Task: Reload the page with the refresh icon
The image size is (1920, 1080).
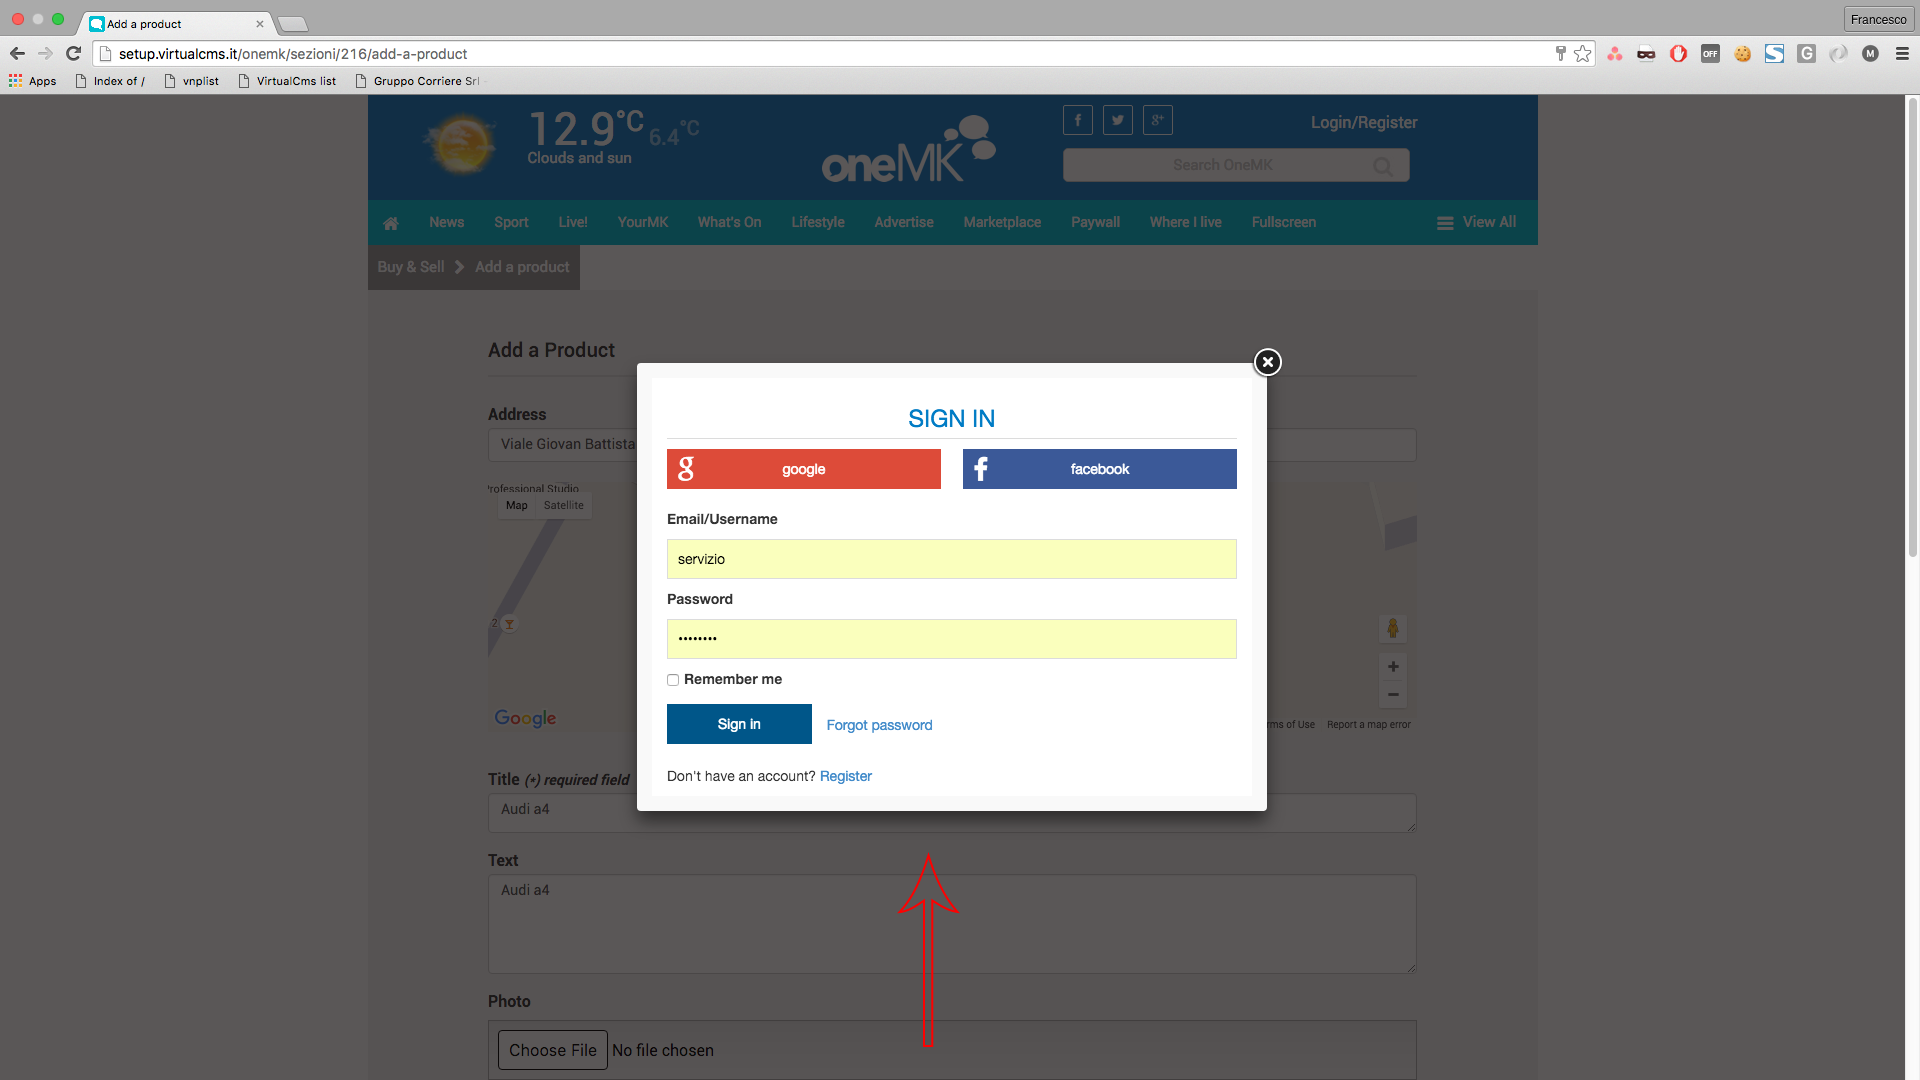Action: pyautogui.click(x=73, y=54)
